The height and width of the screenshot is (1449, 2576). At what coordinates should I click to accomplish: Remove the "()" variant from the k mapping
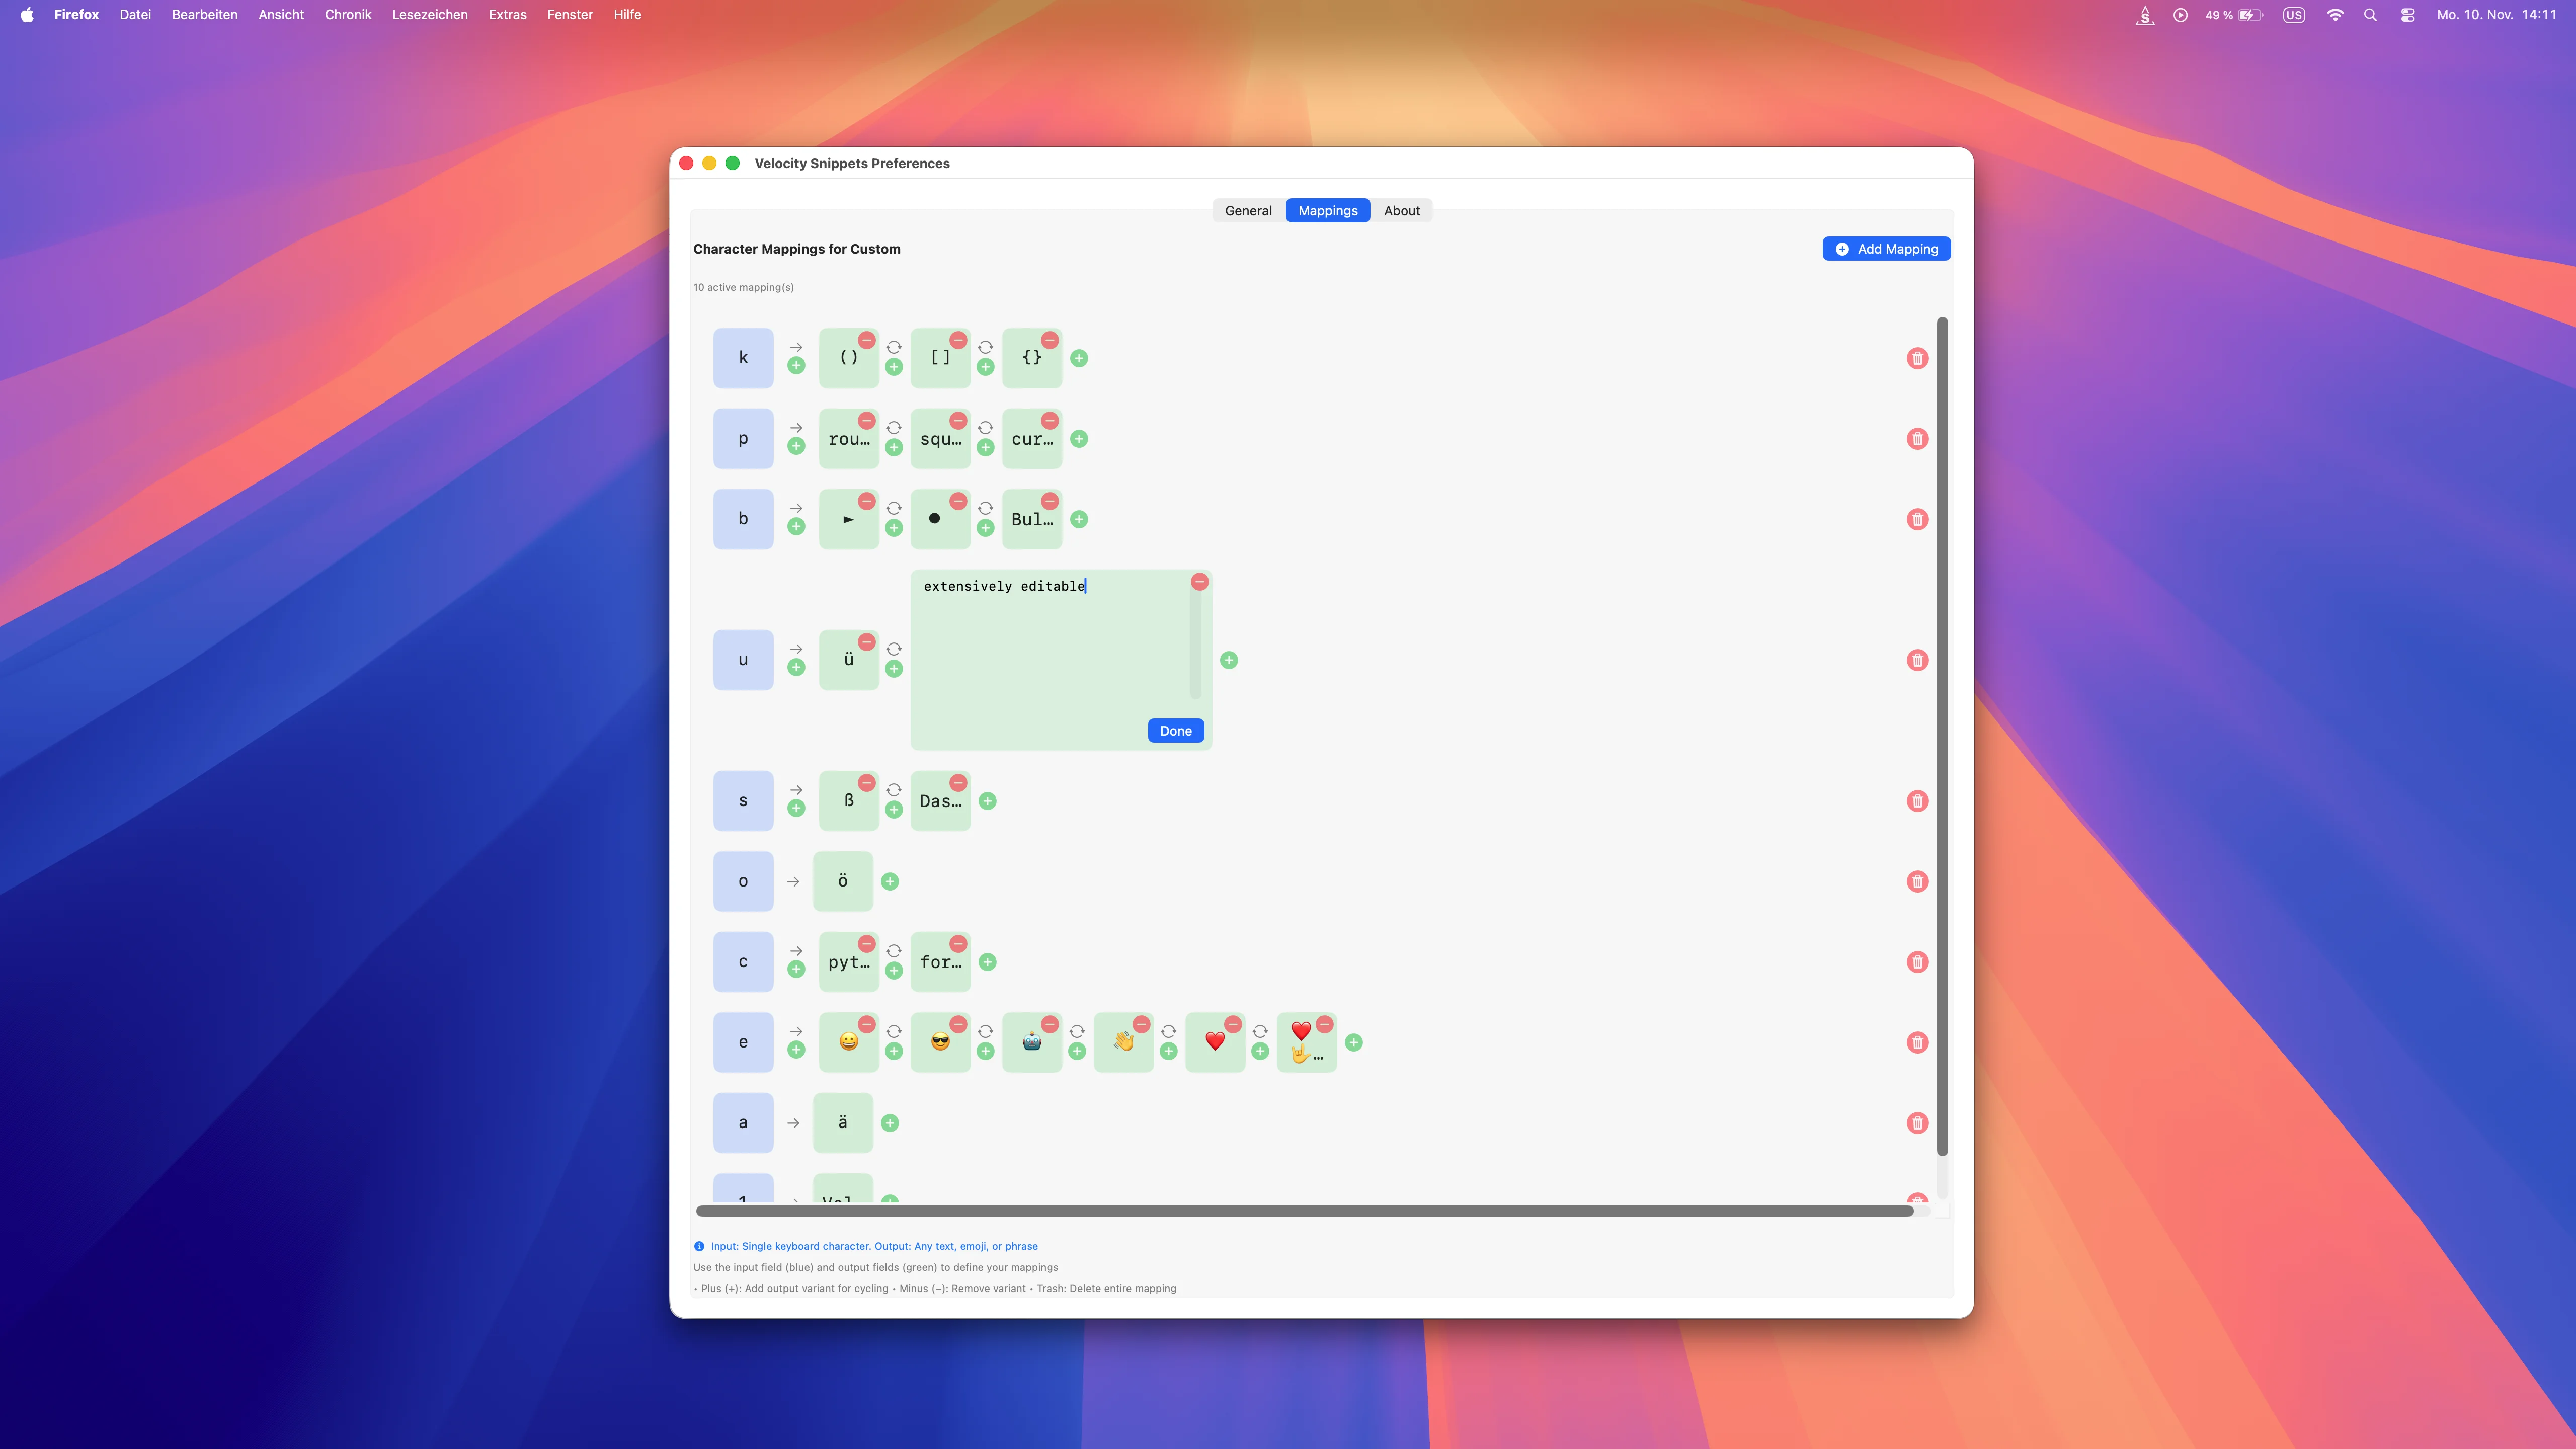coord(866,341)
